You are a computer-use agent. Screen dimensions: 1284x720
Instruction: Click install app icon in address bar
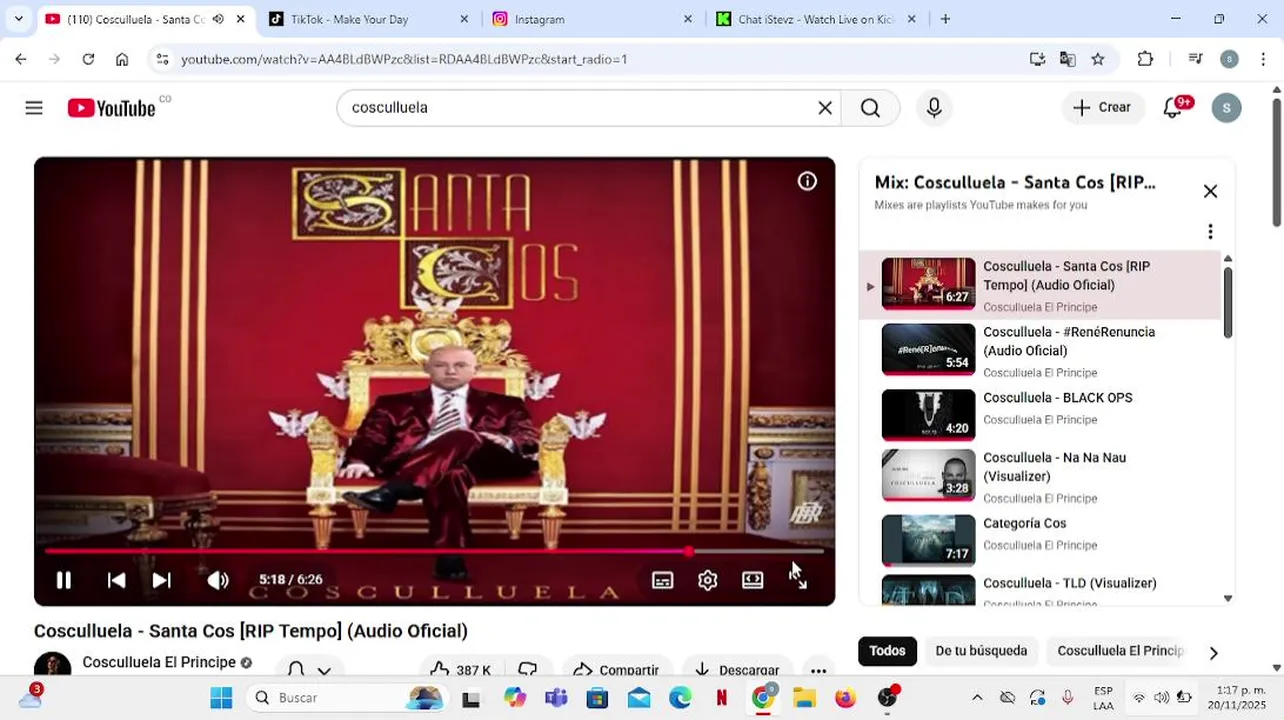pyautogui.click(x=1038, y=59)
